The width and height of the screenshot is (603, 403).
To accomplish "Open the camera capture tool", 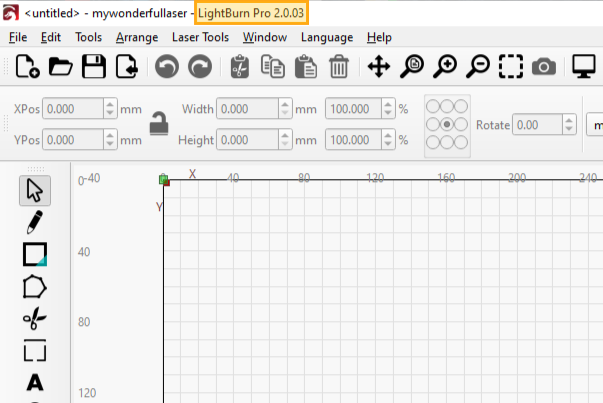I will point(543,67).
